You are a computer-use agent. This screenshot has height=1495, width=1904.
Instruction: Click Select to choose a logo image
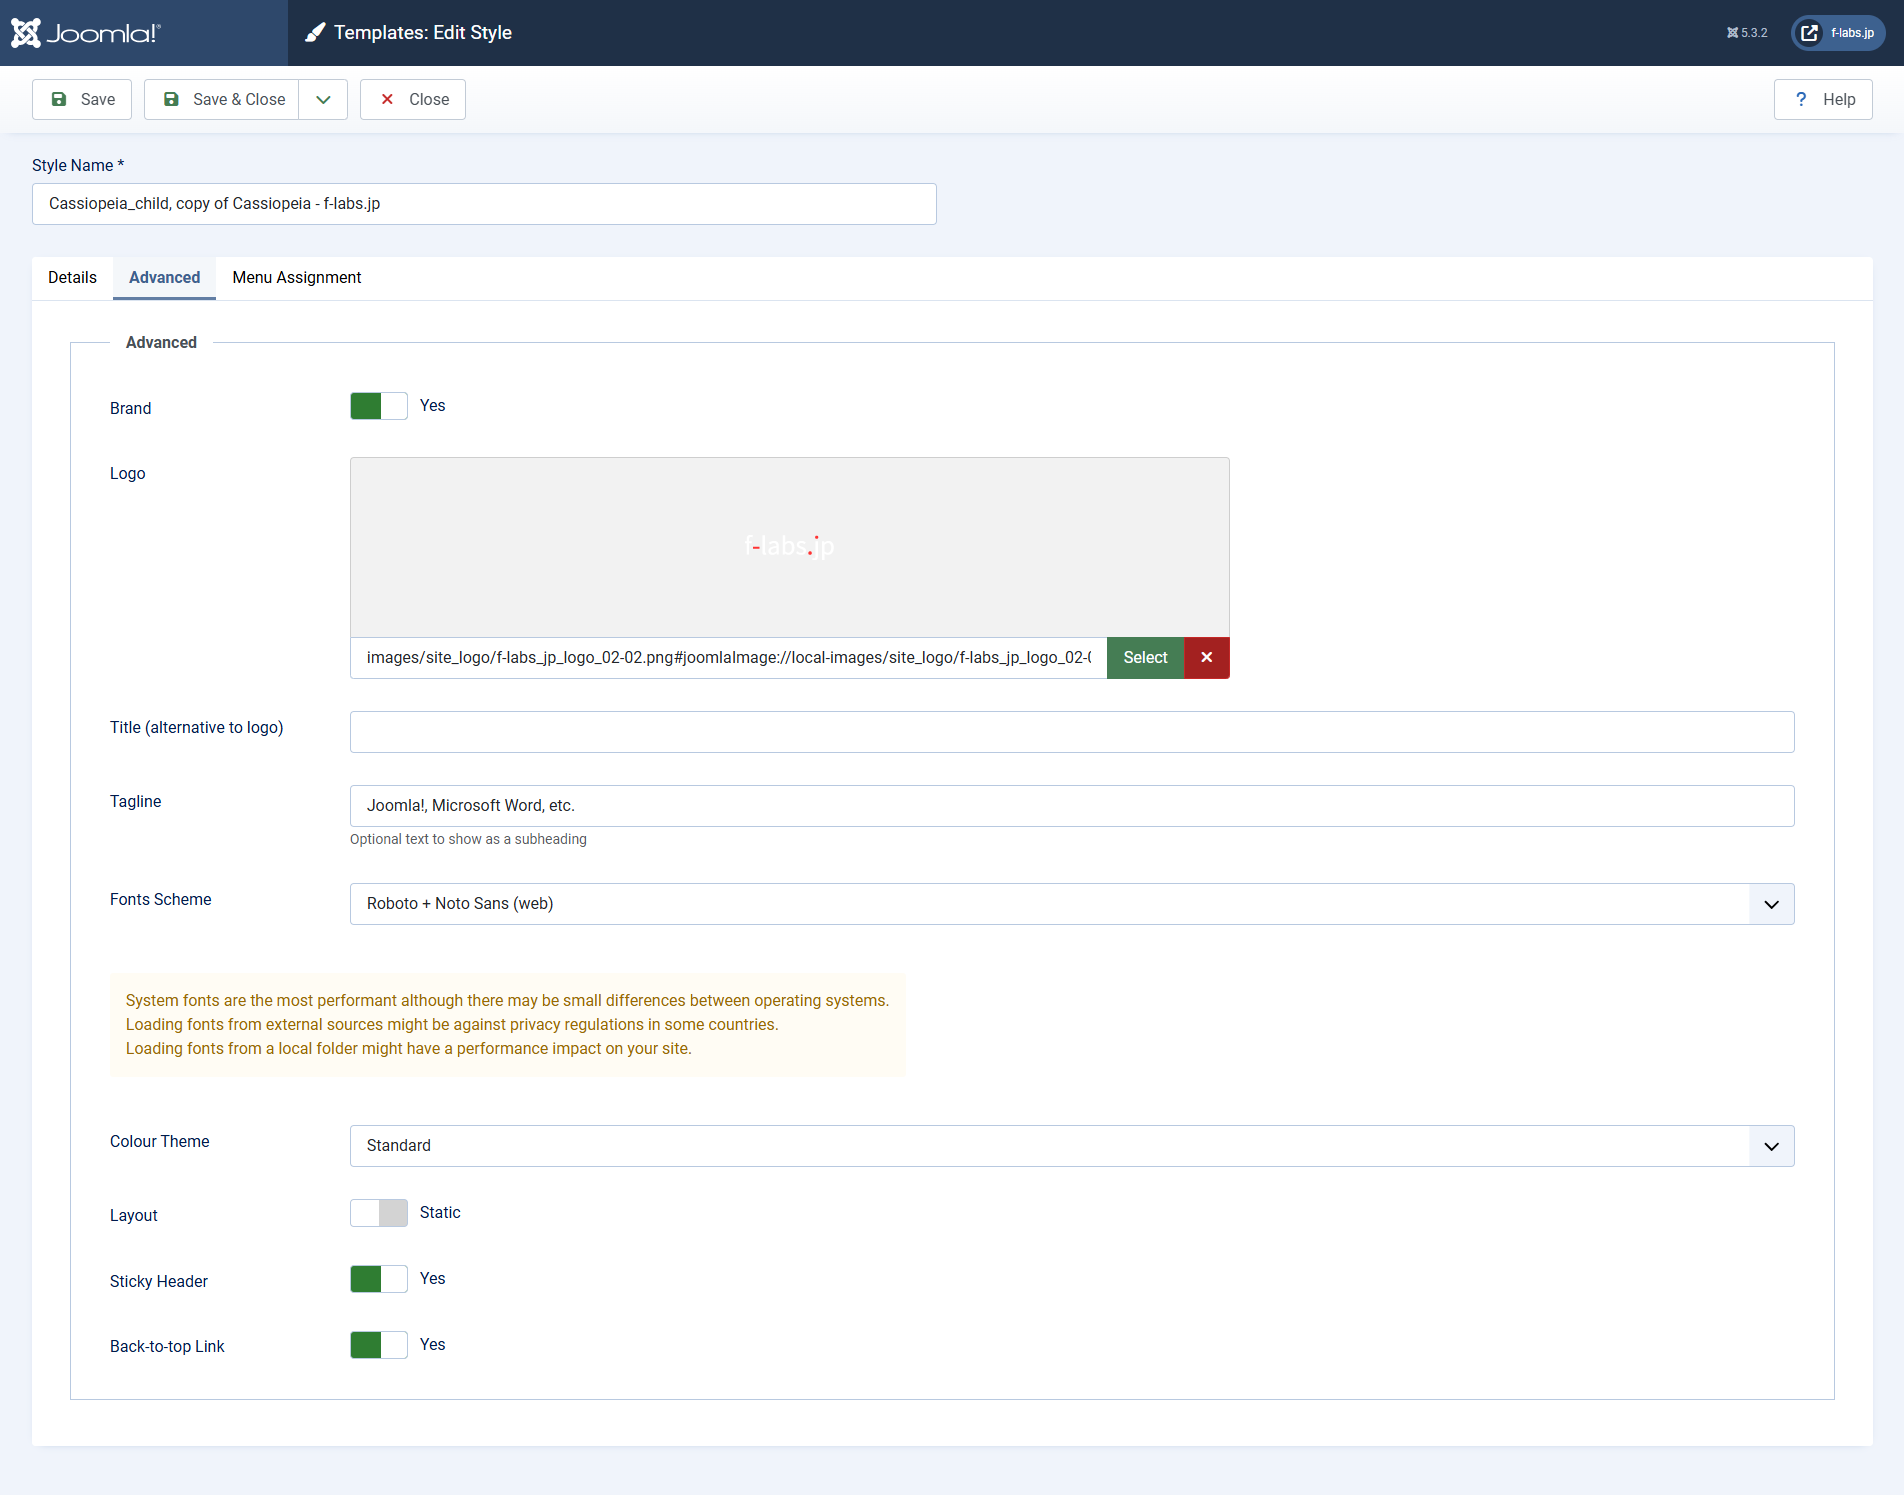point(1145,658)
